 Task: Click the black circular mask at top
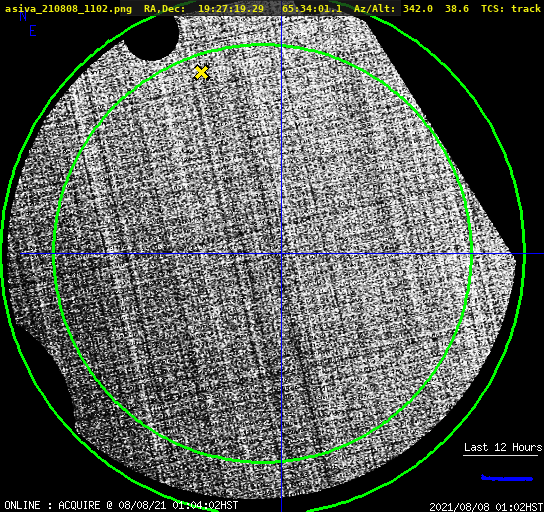point(152,37)
